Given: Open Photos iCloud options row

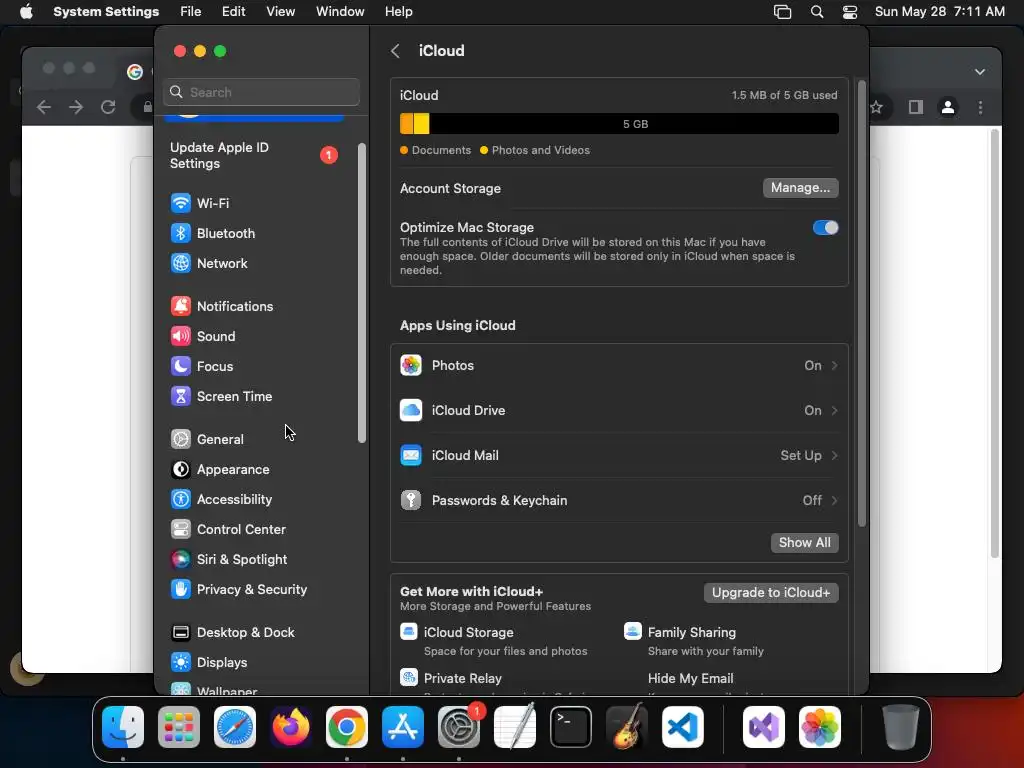Looking at the screenshot, I should 619,366.
